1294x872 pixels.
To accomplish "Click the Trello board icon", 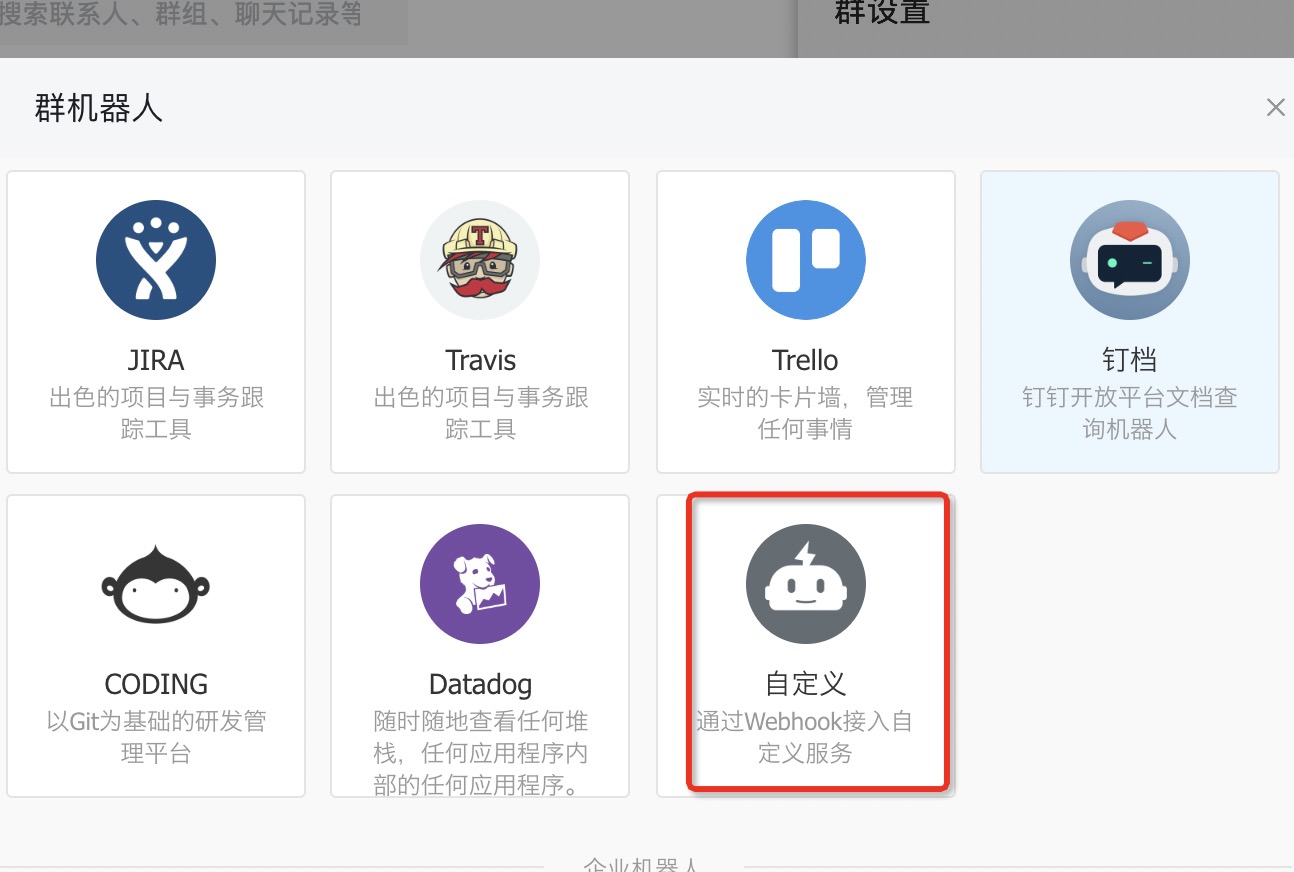I will [806, 260].
